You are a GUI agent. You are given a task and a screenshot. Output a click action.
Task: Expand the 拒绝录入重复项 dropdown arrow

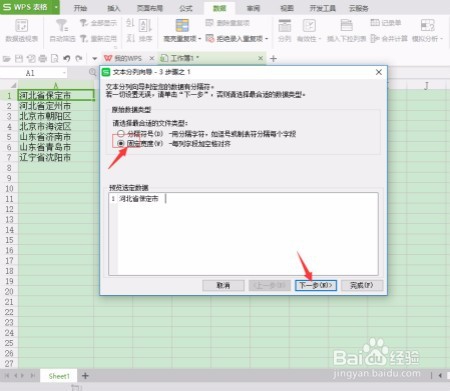pos(266,39)
